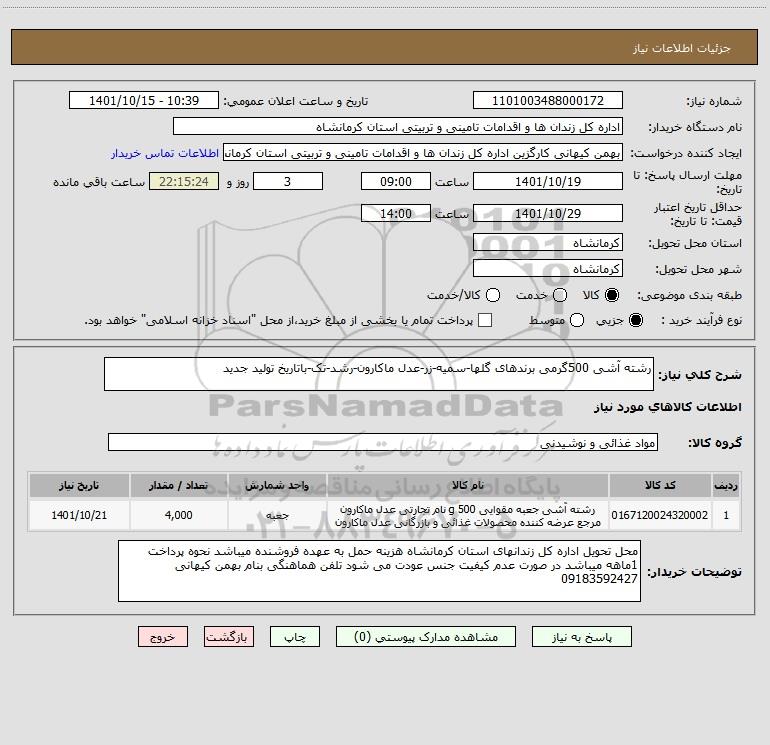Screen dimensions: 770x745
Task: Click row number 1 cell
Action: click(x=726, y=515)
